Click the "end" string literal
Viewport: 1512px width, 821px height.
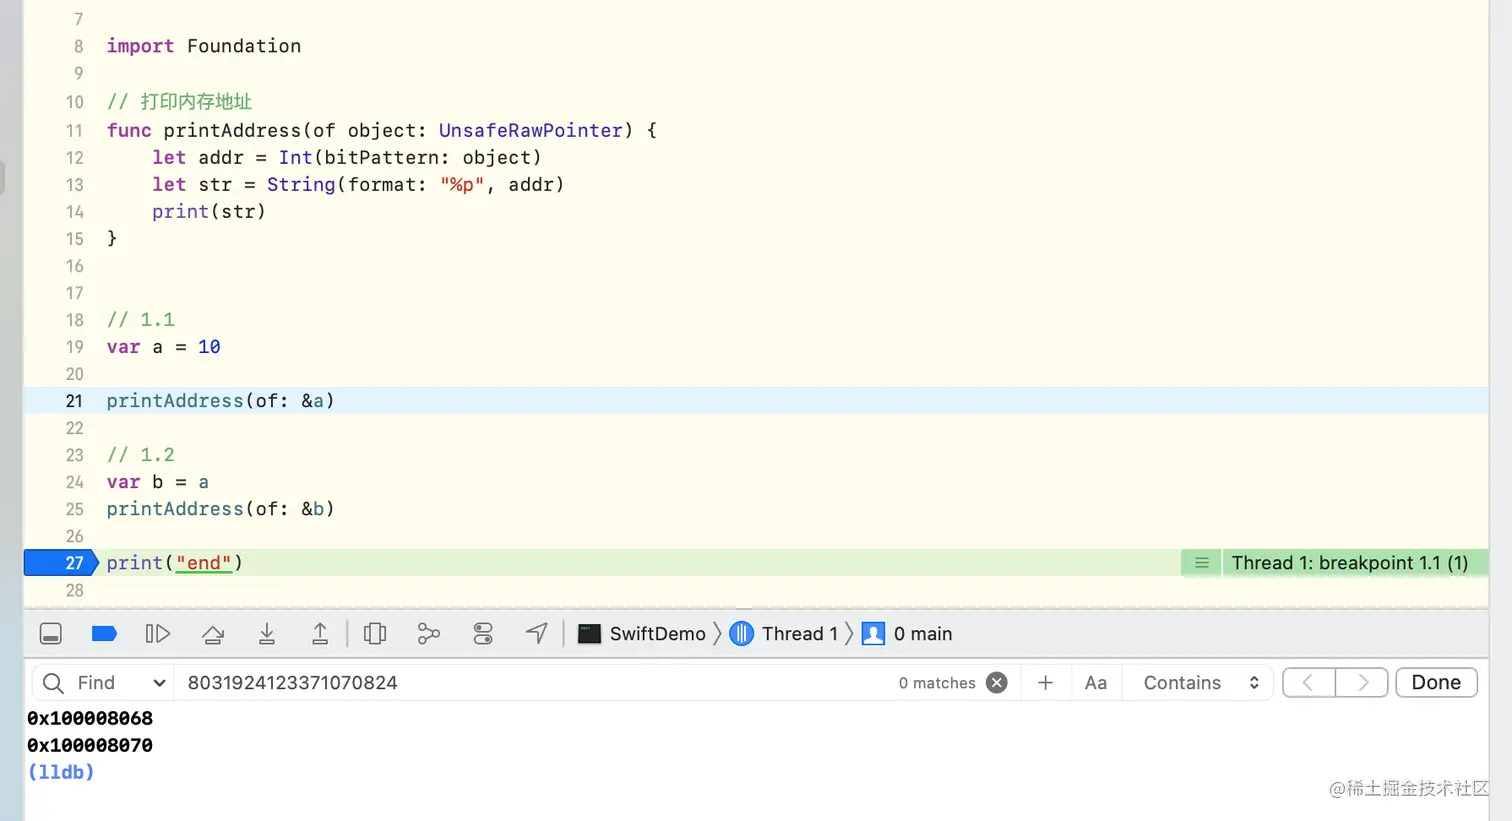pos(204,563)
